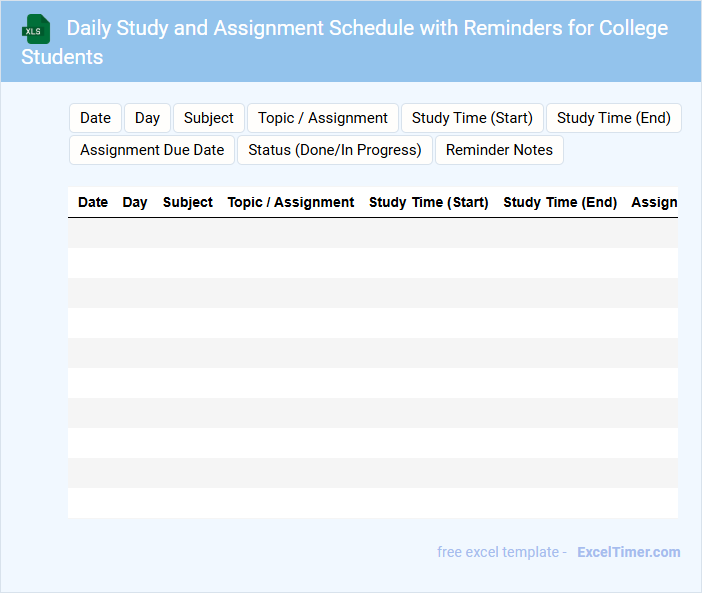Choose the Topic / Assignment tag
Viewport: 702px width, 593px height.
point(322,118)
